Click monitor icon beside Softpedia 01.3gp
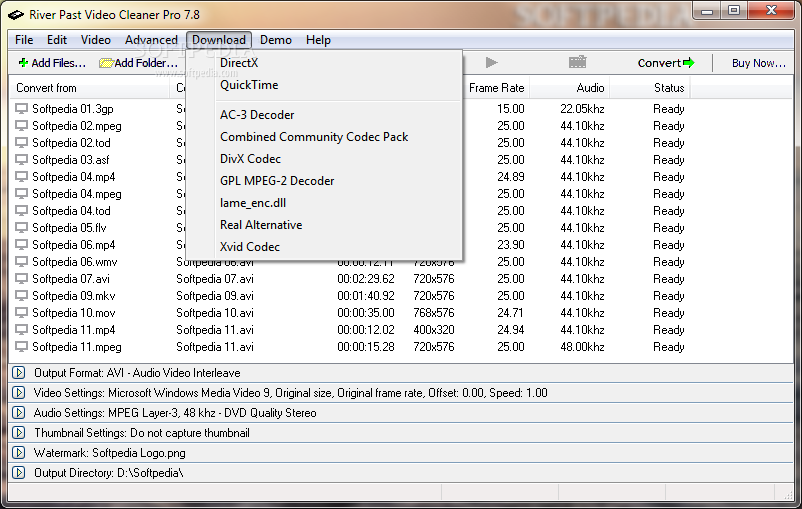The width and height of the screenshot is (802, 509). [21, 109]
